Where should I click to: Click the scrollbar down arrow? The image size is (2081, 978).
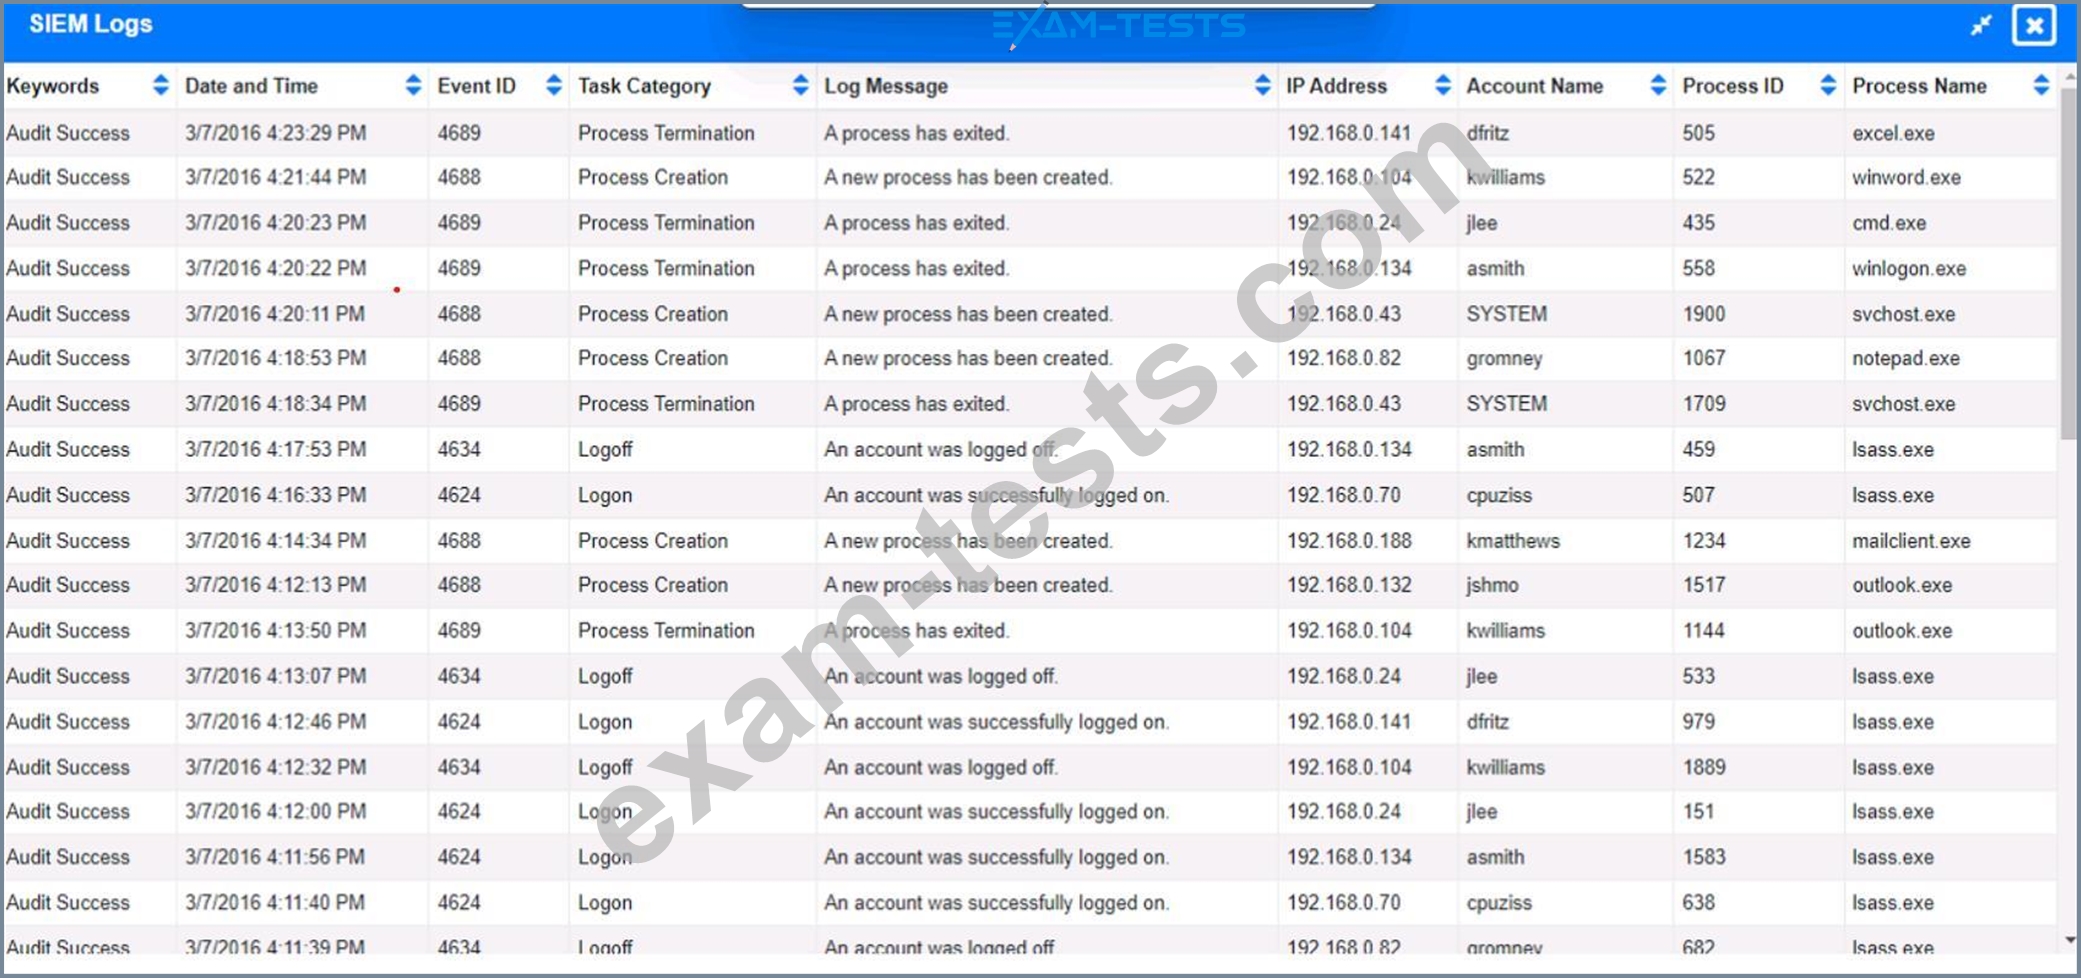click(x=2069, y=940)
